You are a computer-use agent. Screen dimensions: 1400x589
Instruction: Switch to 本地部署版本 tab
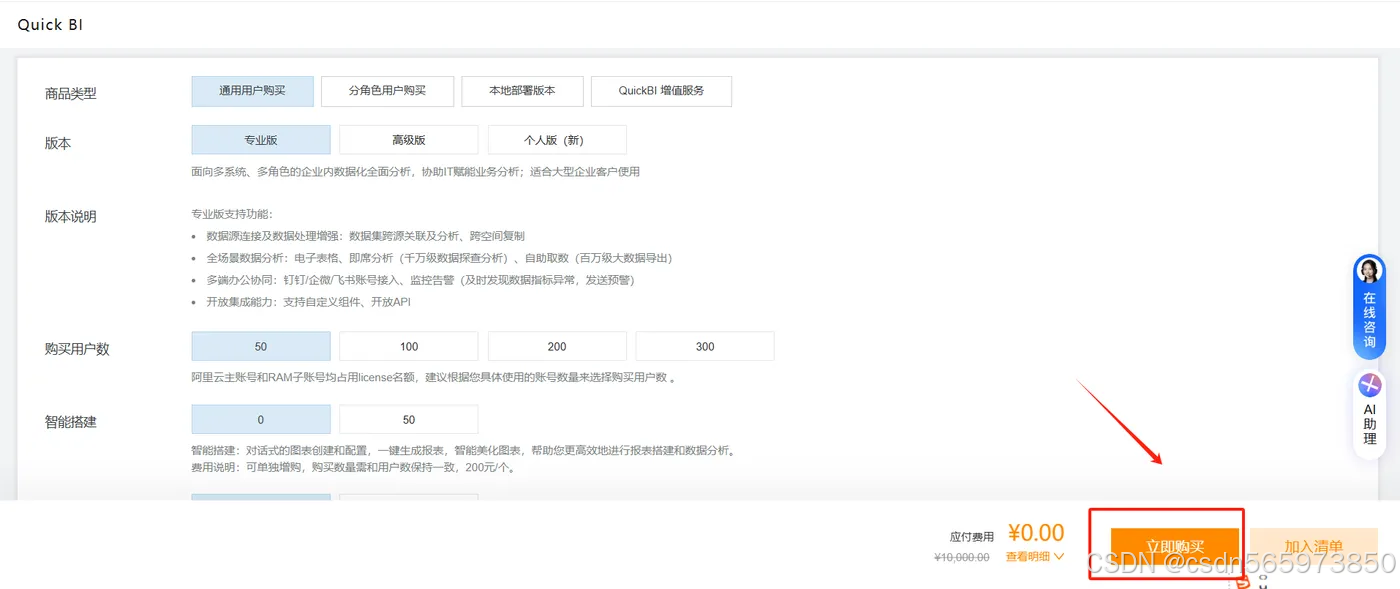(521, 90)
